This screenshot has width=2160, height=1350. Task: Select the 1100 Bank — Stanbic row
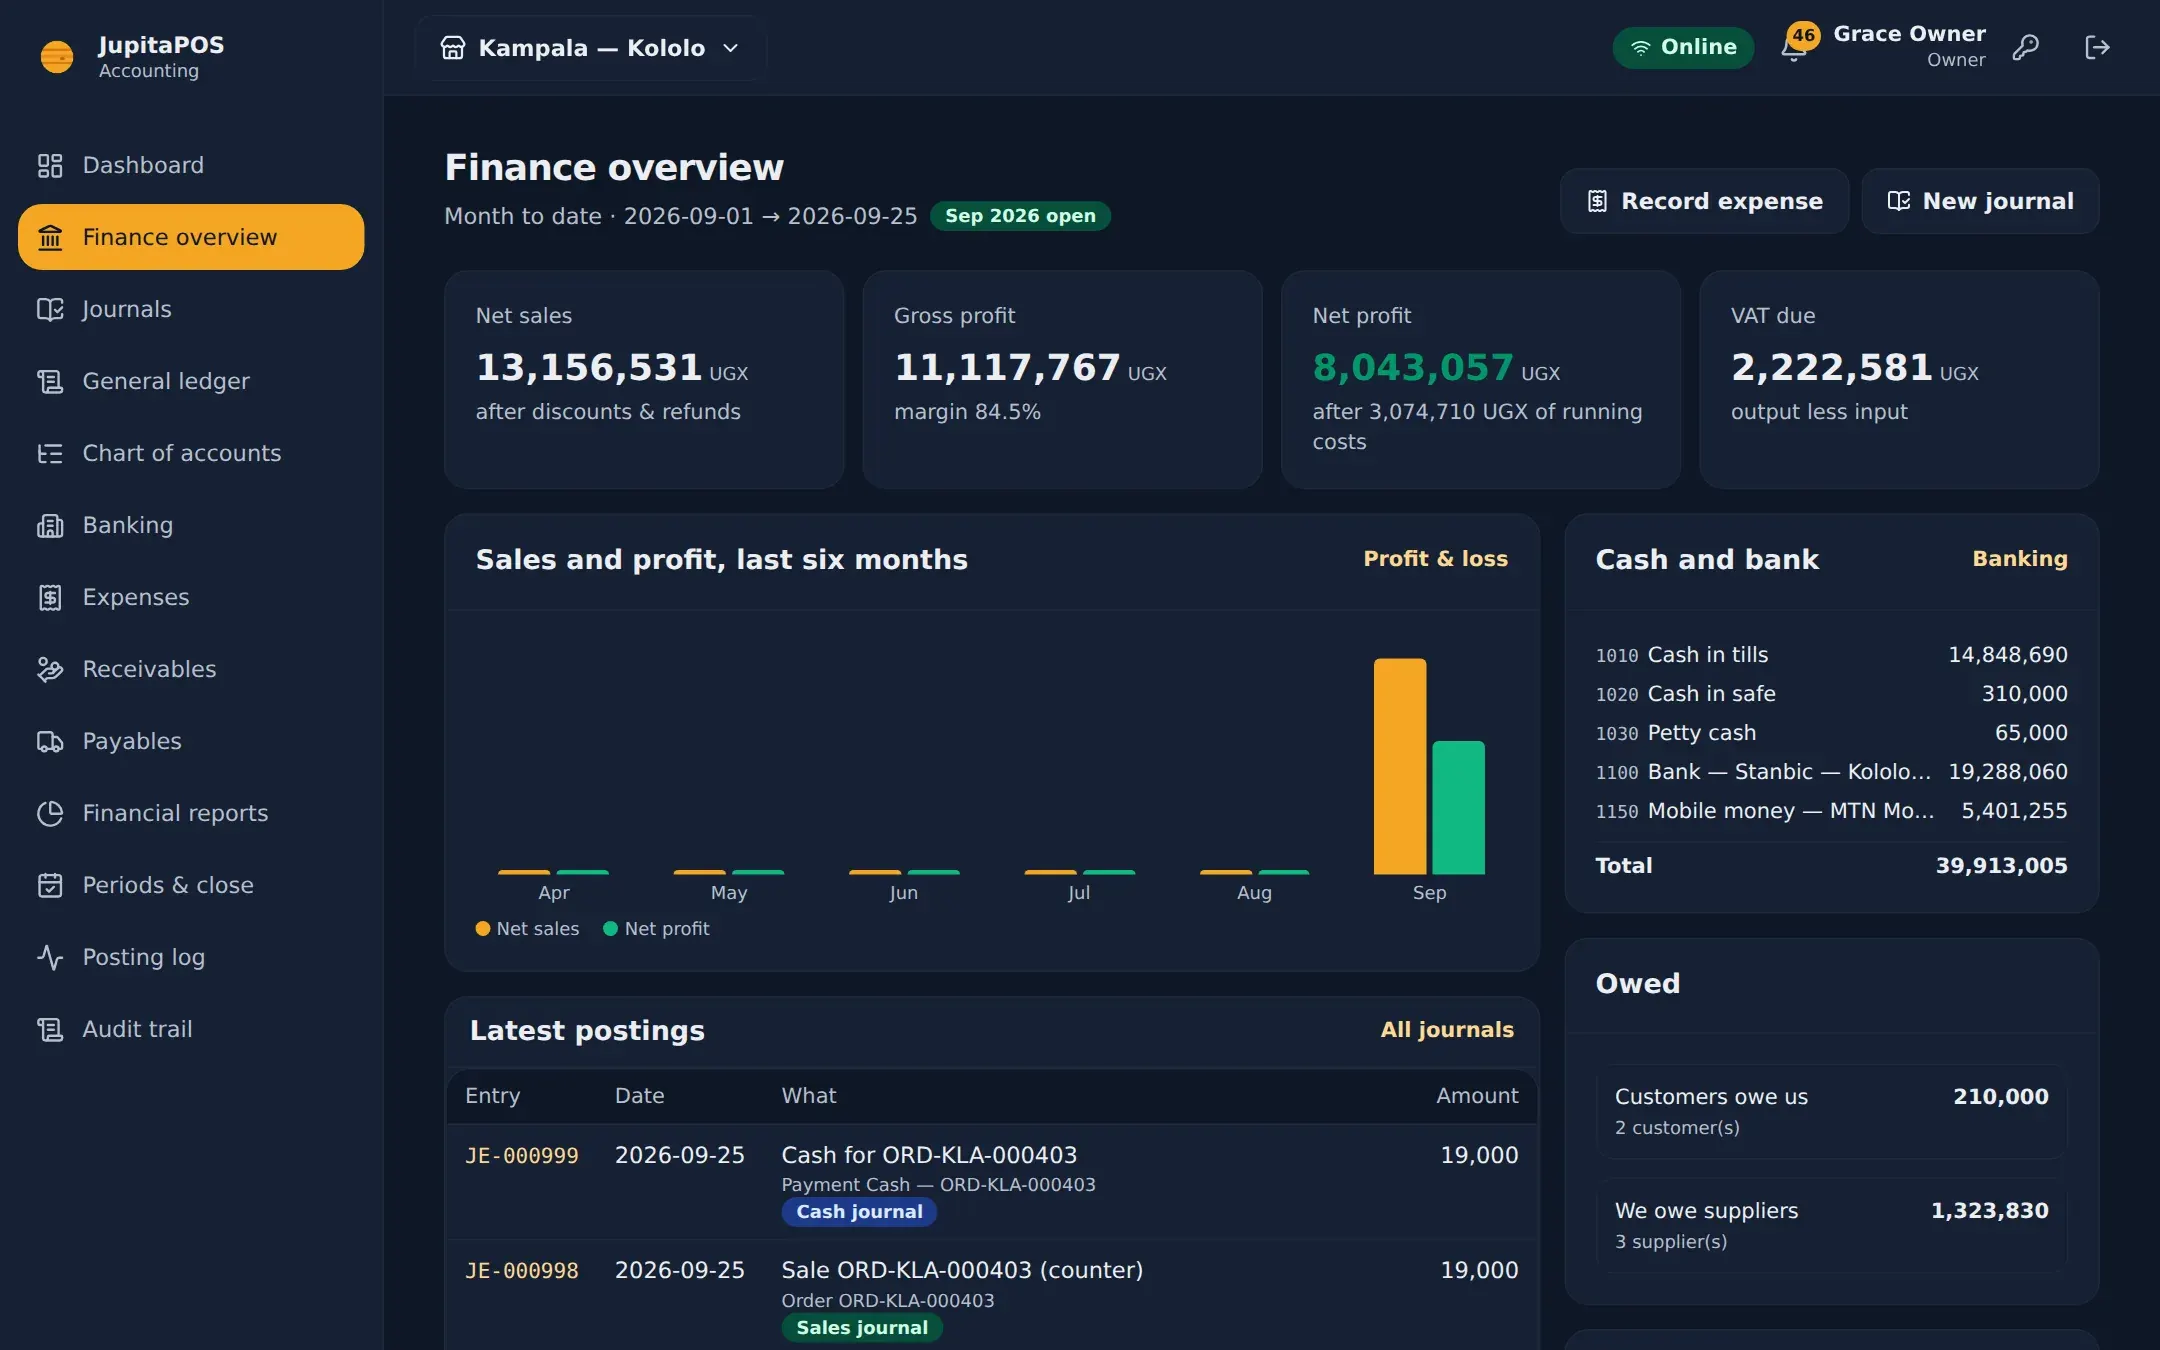1831,772
